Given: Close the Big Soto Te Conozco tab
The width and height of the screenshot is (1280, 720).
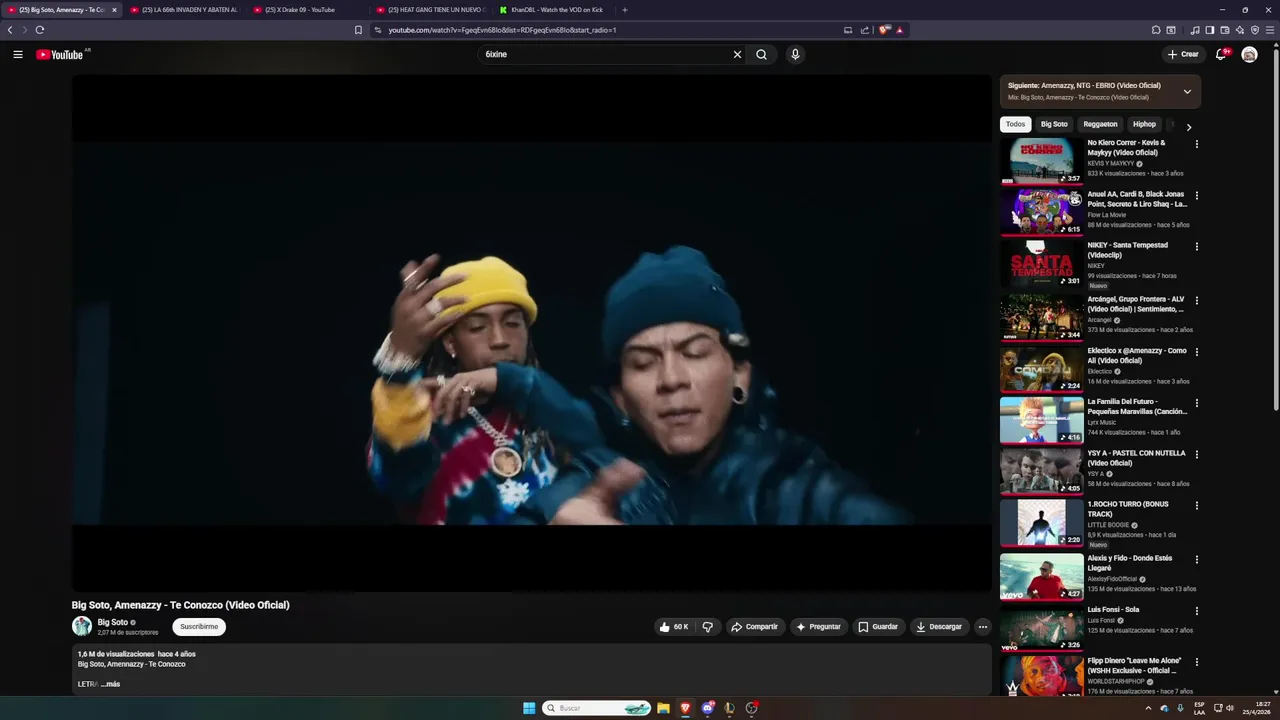Looking at the screenshot, I should pos(114,10).
